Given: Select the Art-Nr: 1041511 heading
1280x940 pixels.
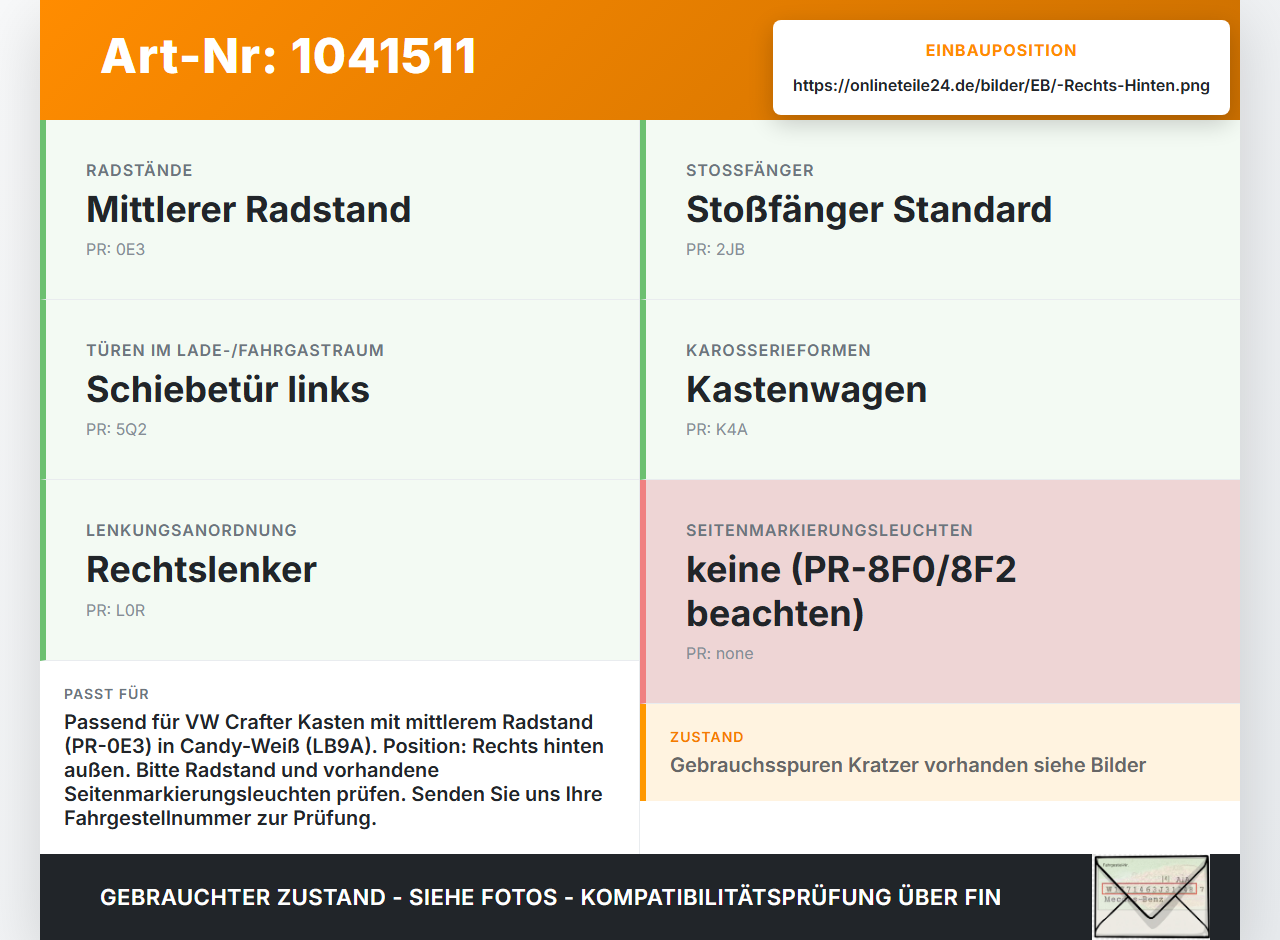Looking at the screenshot, I should tap(288, 56).
